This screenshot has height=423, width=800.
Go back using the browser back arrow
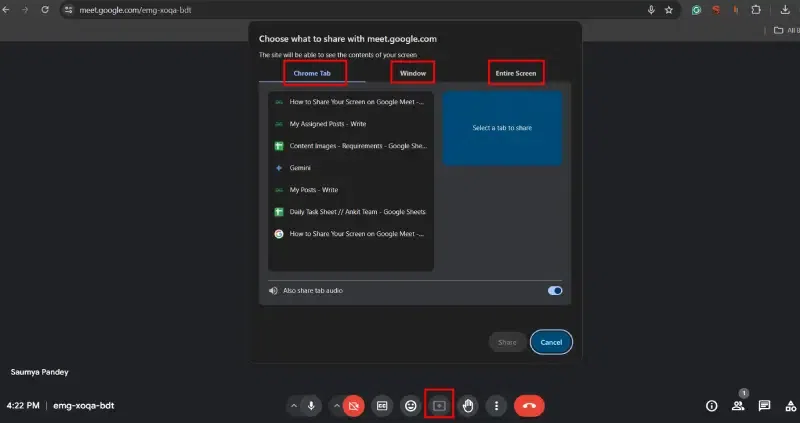point(6,10)
